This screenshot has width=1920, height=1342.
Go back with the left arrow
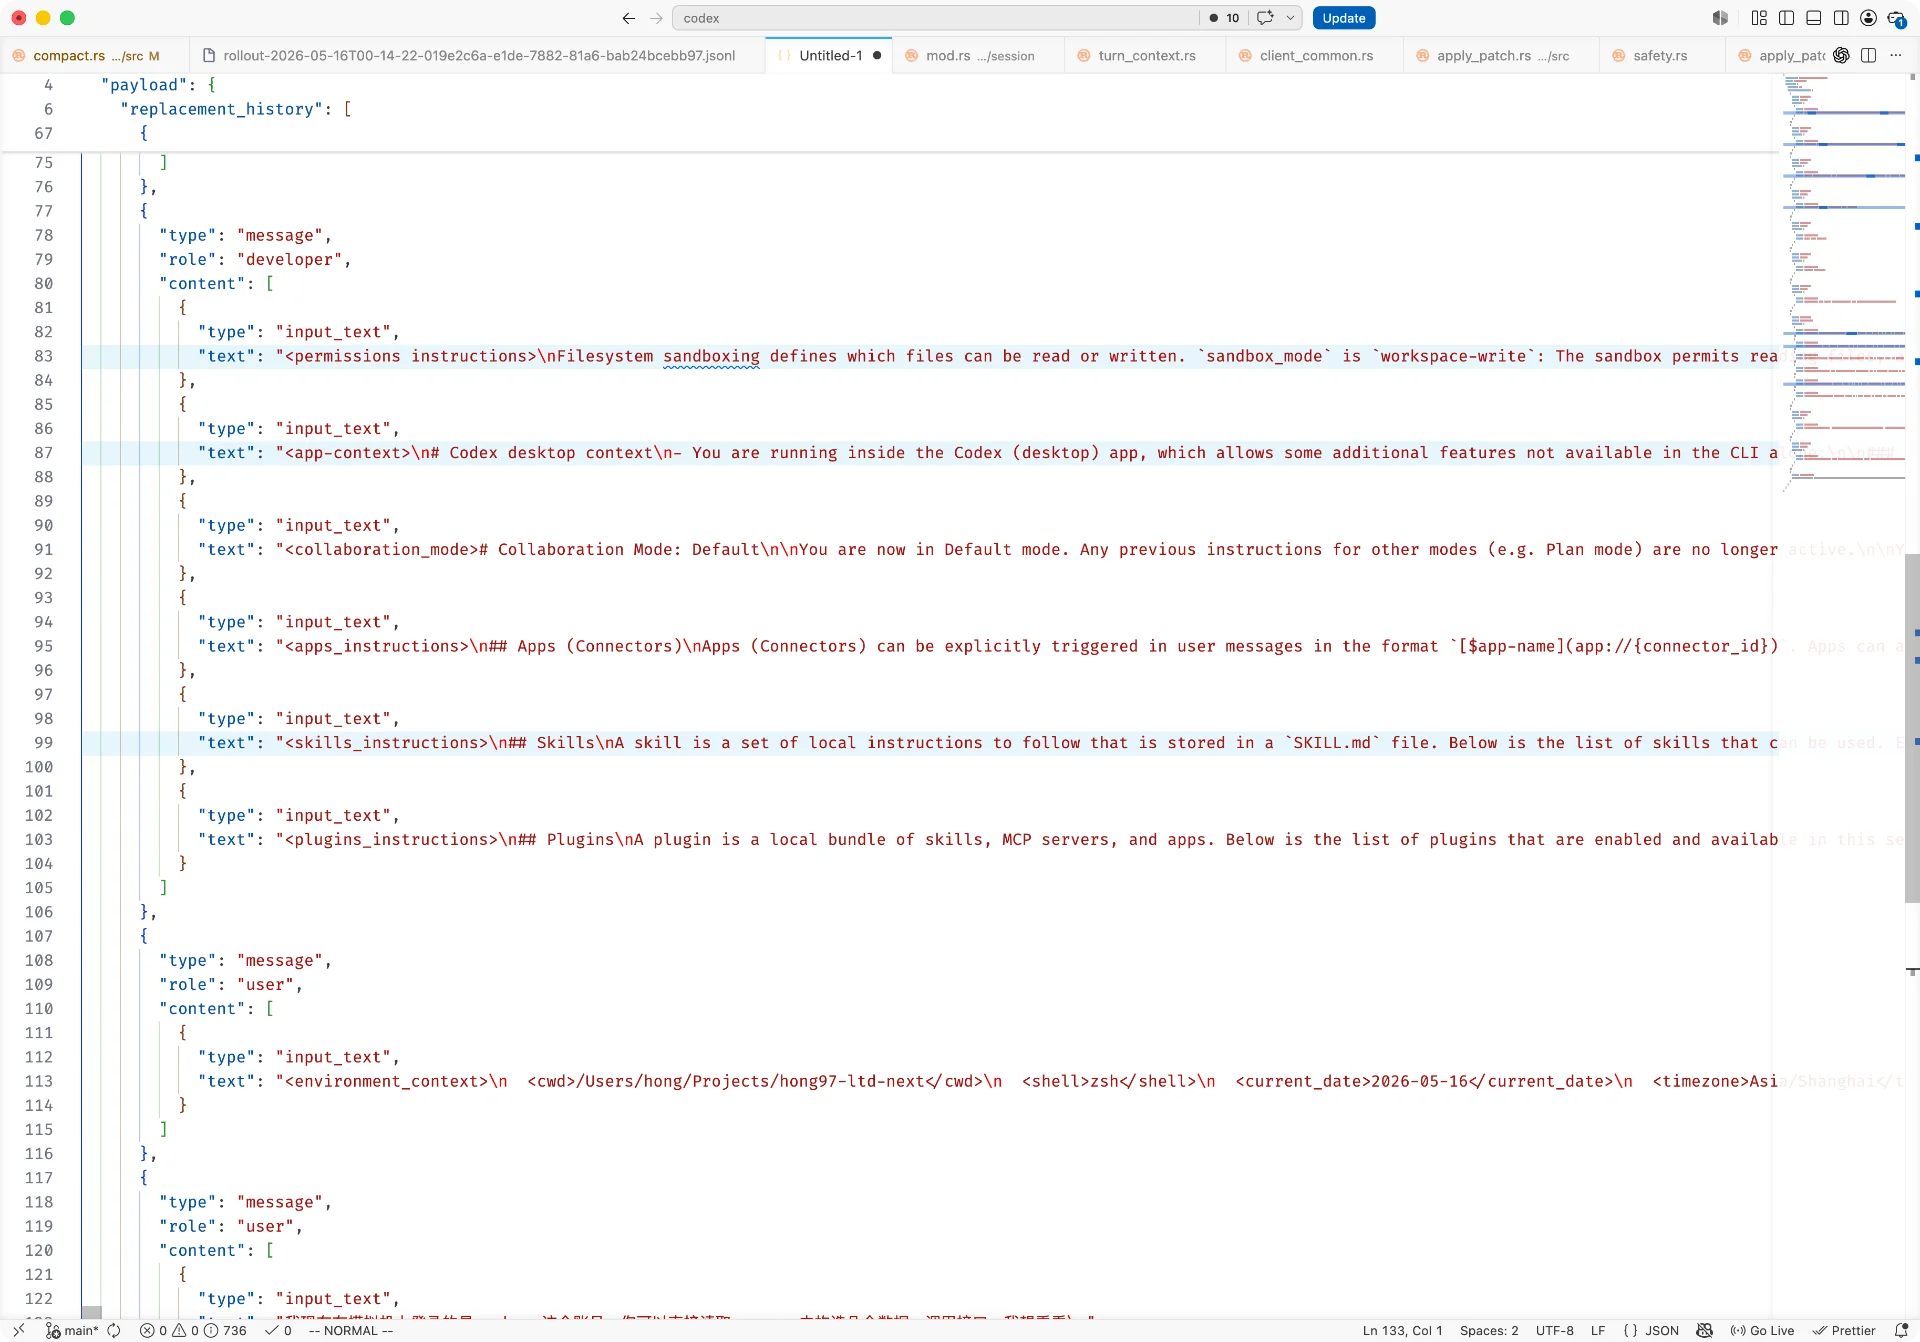click(x=628, y=18)
